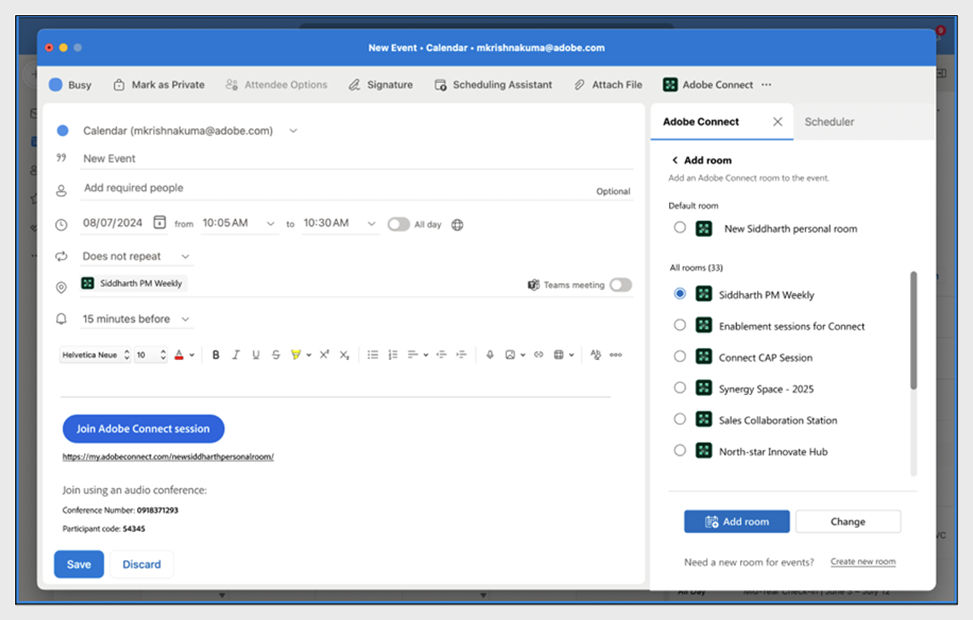Click Join Adobe Connect session button
Viewport: 973px width, 620px height.
143,428
